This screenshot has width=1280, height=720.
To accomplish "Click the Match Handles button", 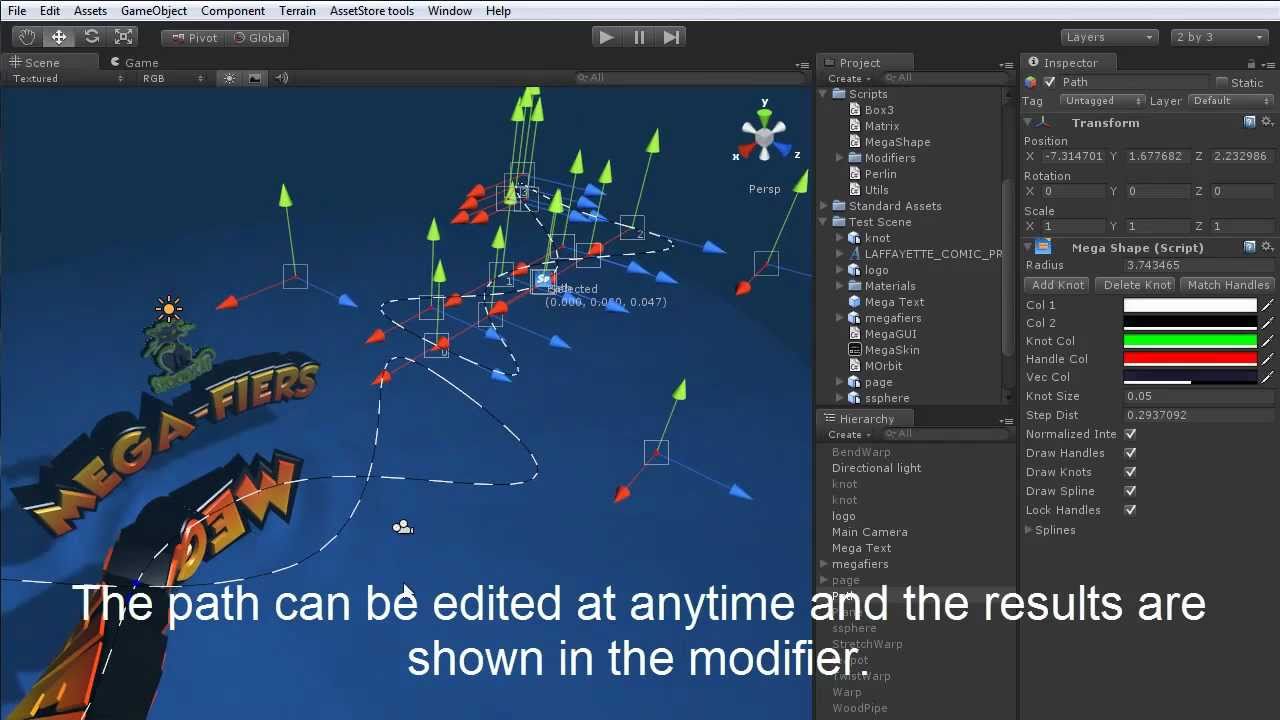I will point(1227,284).
